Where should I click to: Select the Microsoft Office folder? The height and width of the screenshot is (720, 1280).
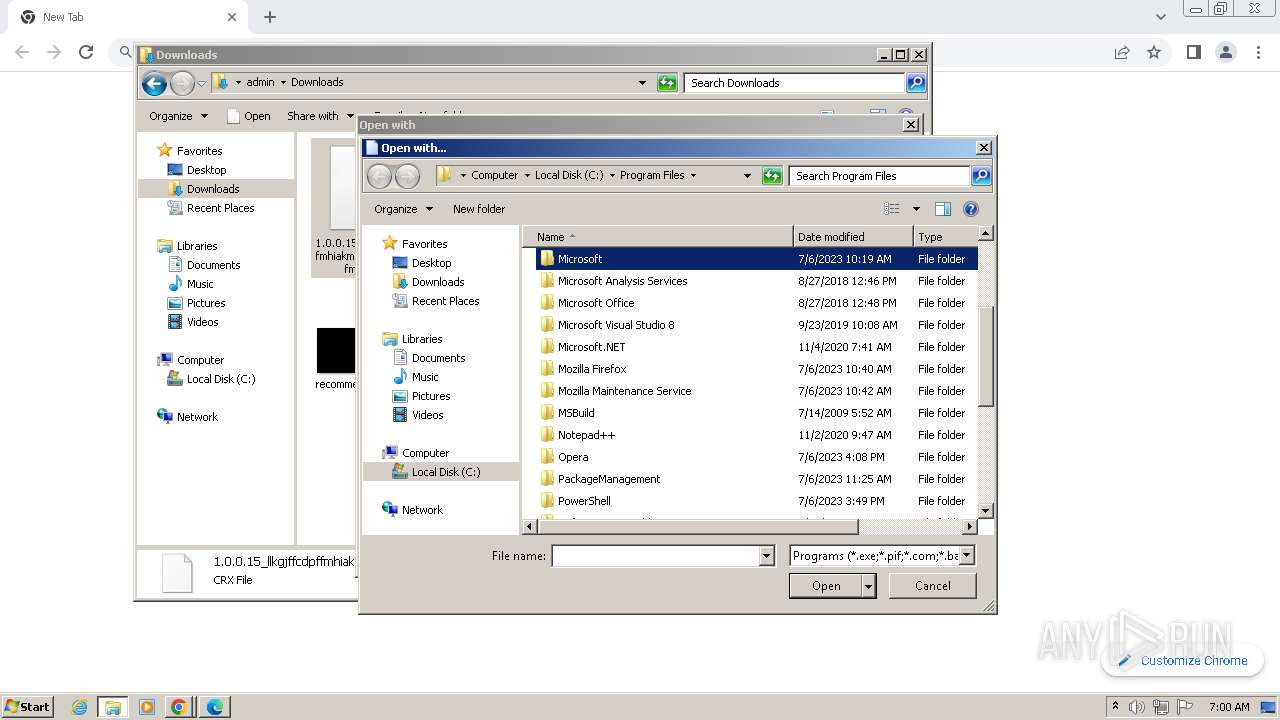(757, 303)
